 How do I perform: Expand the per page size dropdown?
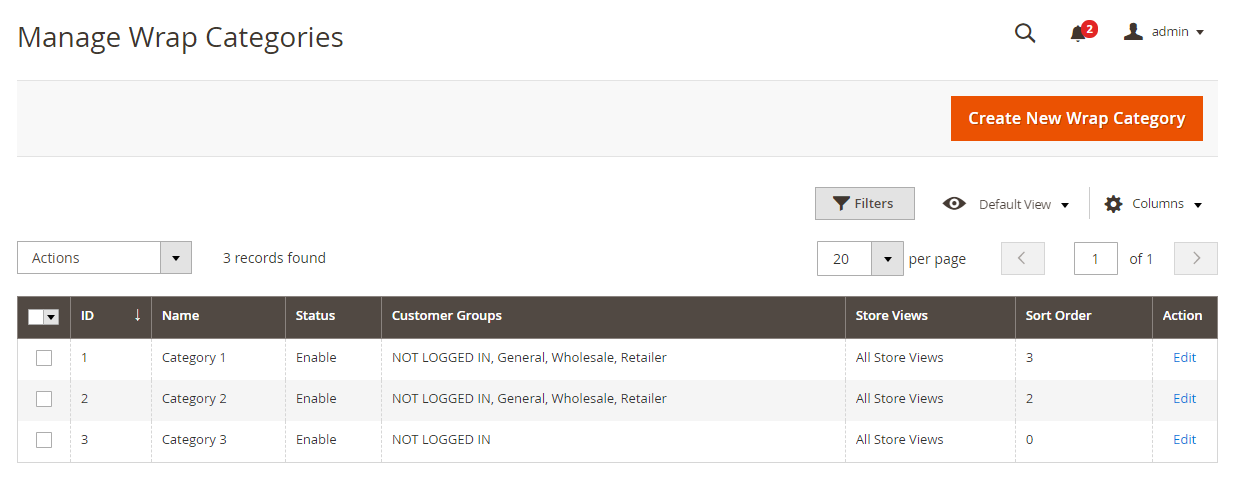tap(887, 259)
